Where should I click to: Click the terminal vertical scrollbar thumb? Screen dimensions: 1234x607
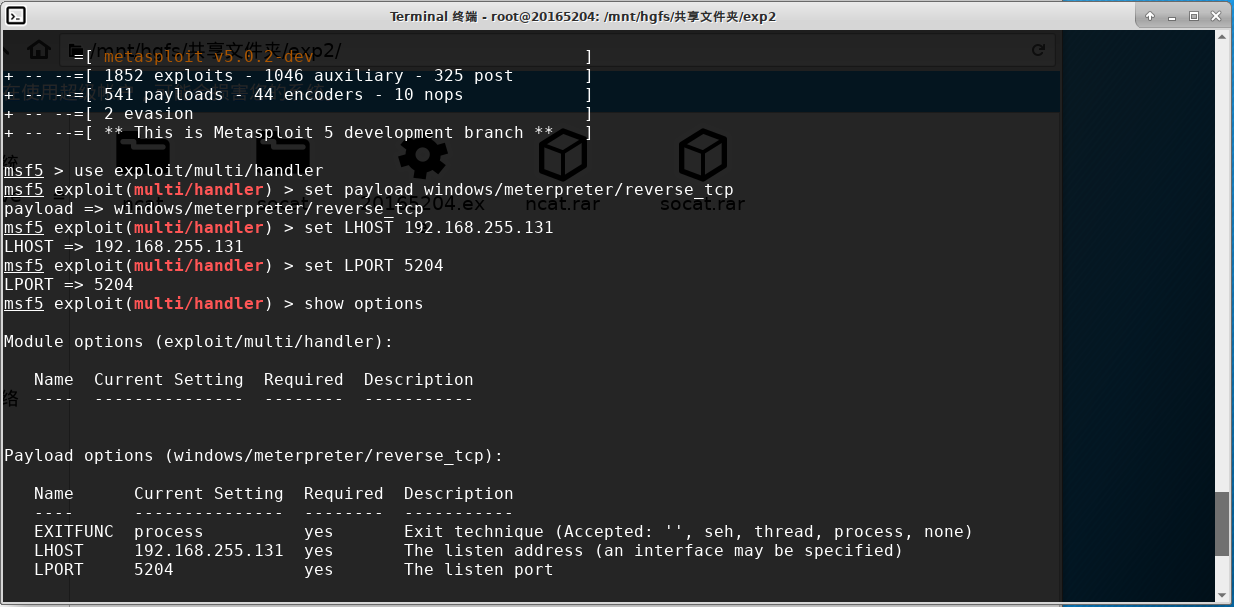click(1223, 524)
